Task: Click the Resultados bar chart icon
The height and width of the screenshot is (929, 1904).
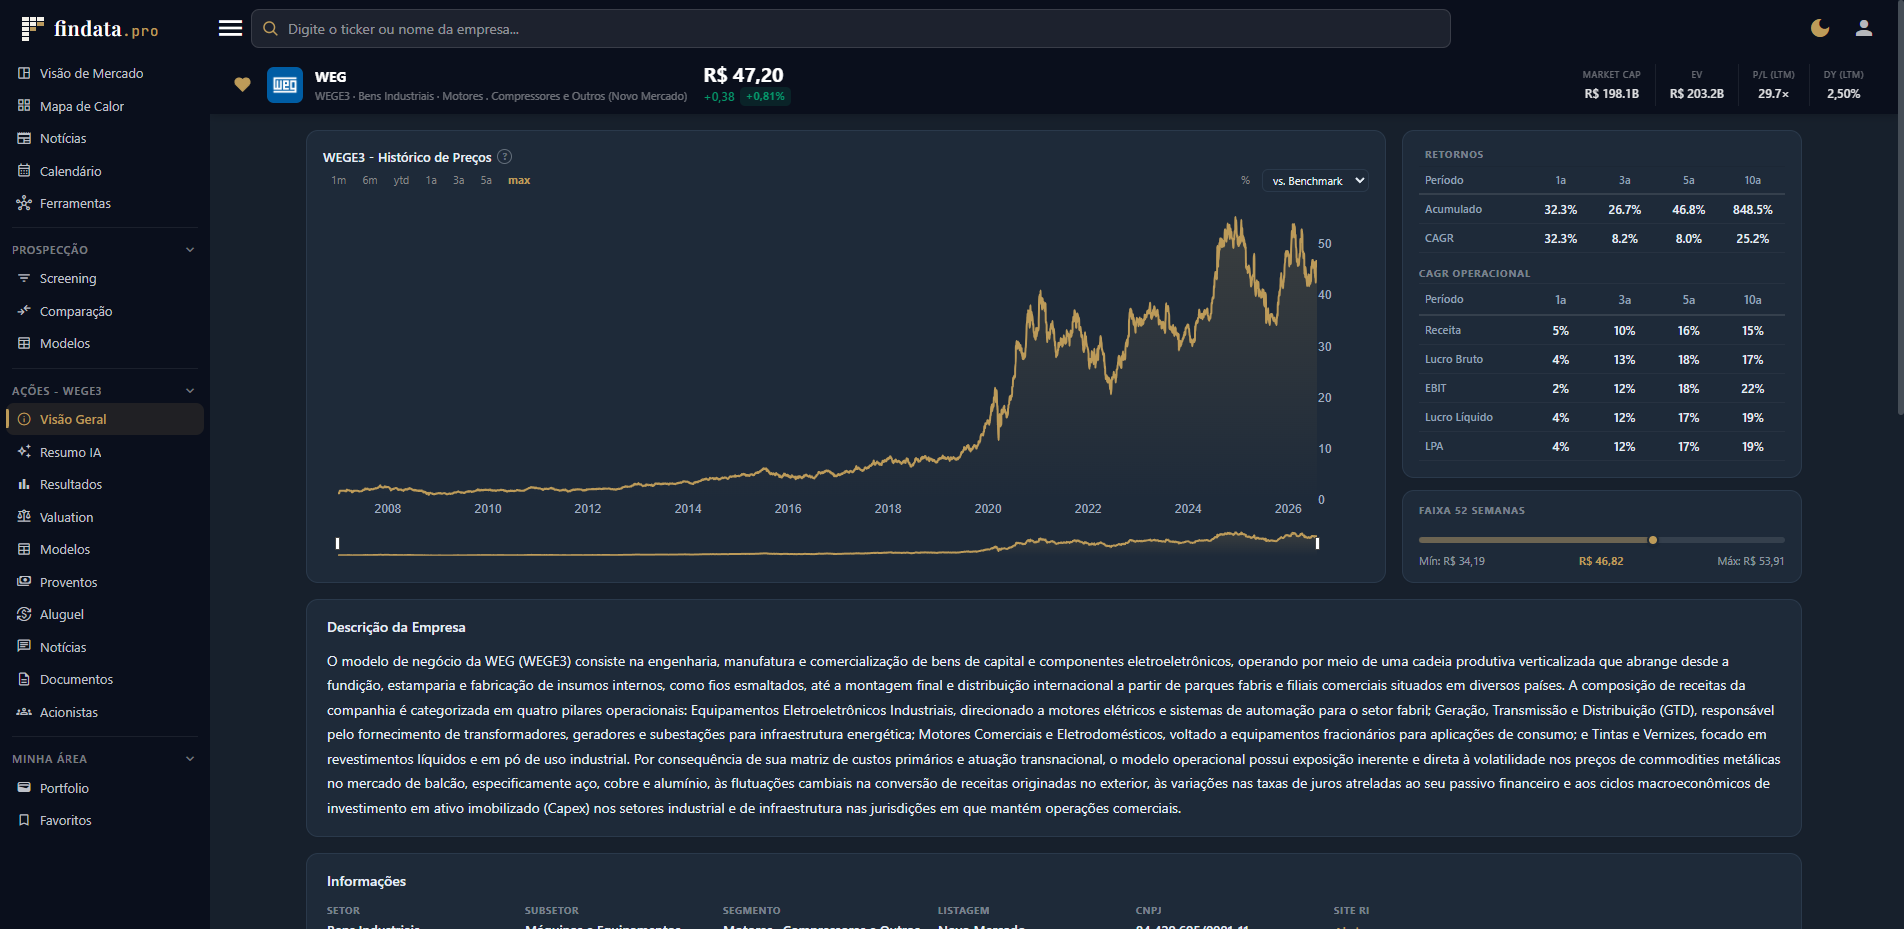Action: pyautogui.click(x=24, y=484)
